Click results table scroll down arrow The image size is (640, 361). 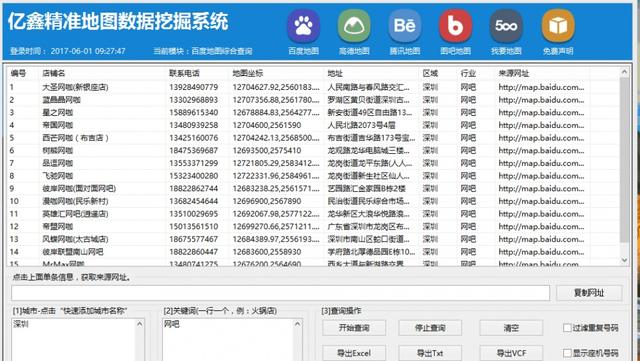coord(624,260)
